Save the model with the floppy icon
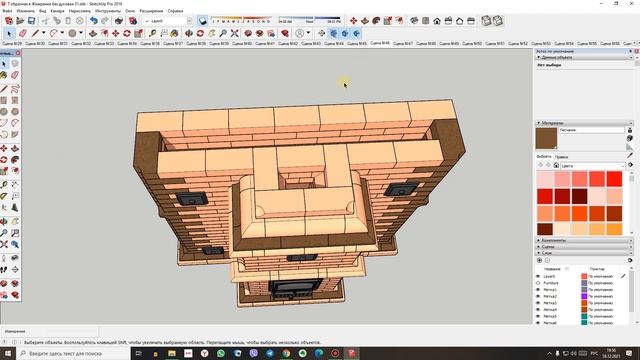Viewport: 640px width, 360px height. click(31, 20)
